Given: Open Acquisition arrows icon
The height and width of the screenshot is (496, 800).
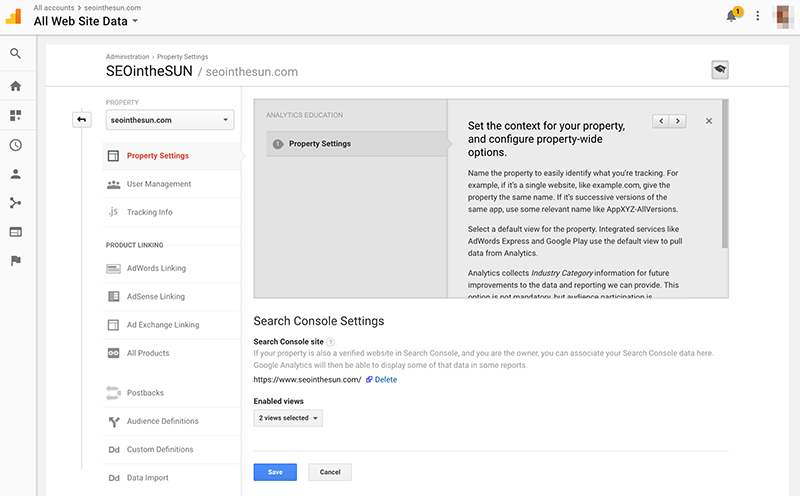Looking at the screenshot, I should tap(16, 203).
